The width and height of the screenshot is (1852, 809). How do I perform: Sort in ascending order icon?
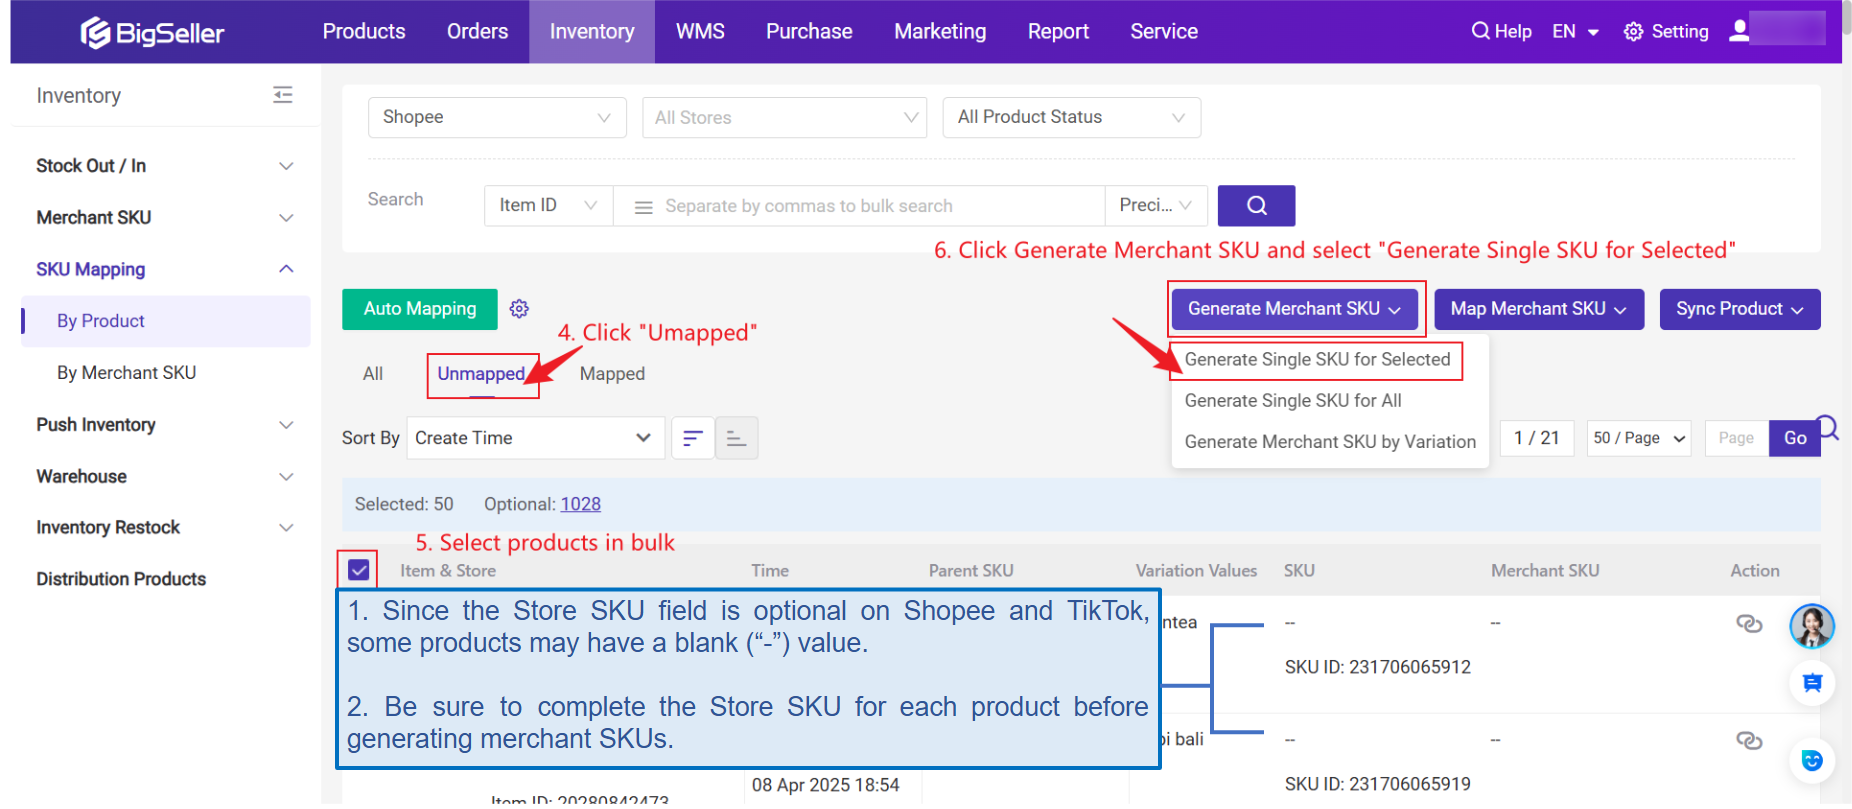coord(737,438)
